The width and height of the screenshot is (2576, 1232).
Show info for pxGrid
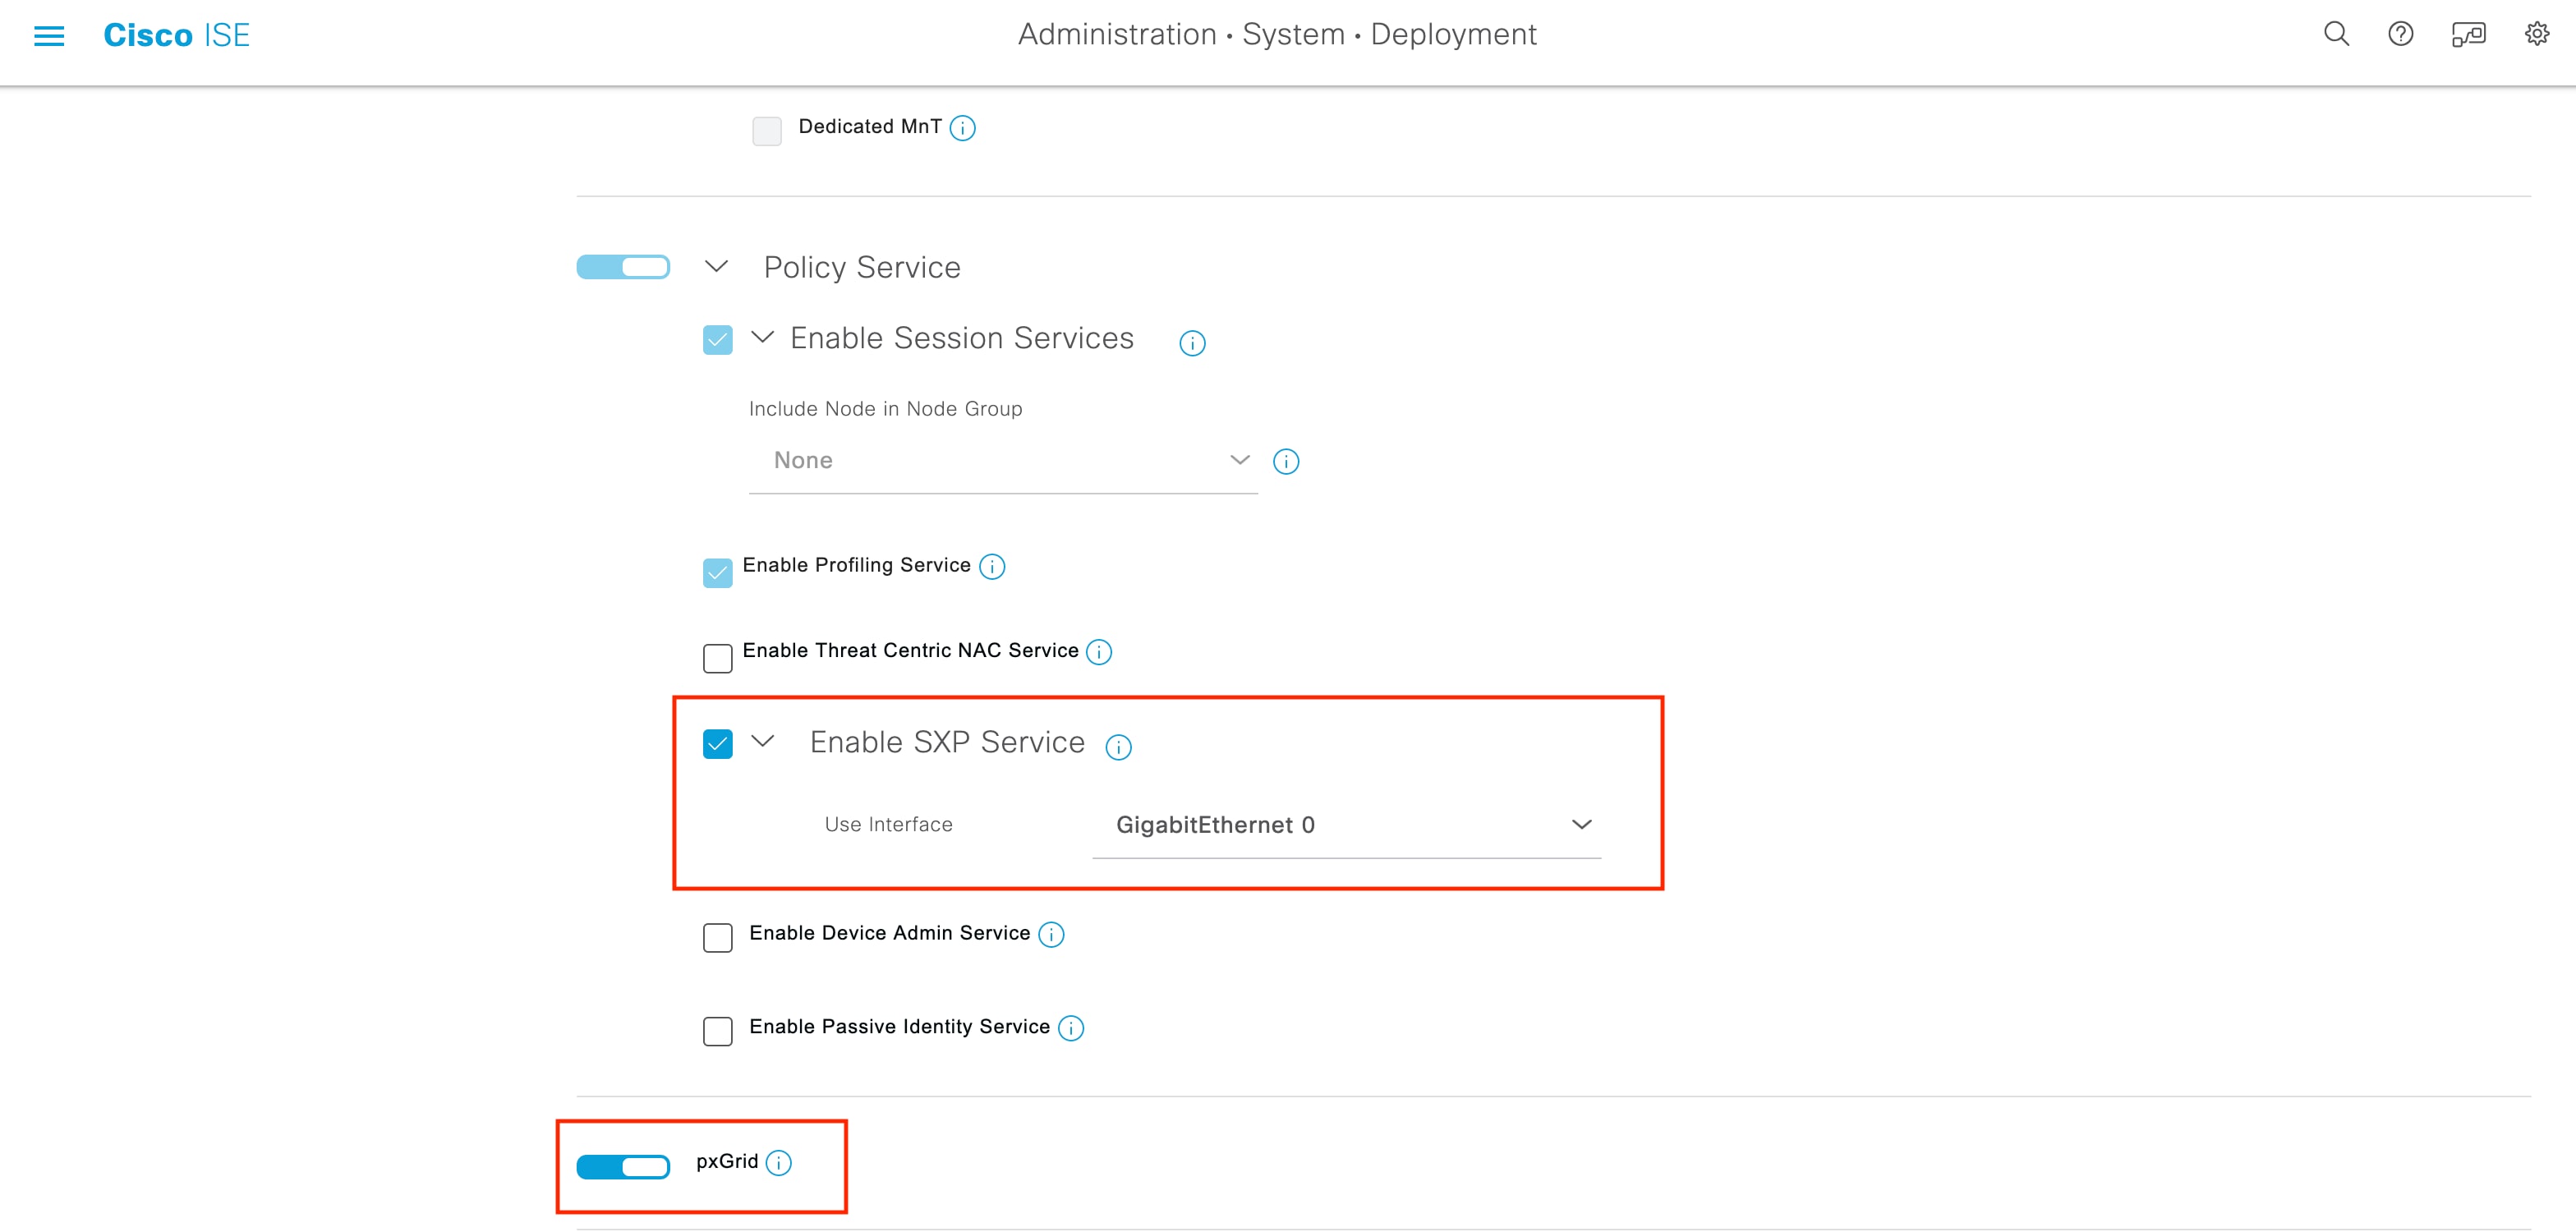778,1163
